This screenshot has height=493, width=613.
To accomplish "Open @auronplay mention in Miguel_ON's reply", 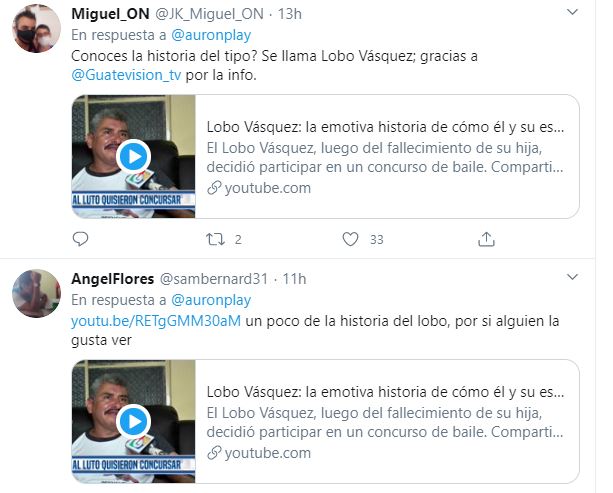I will click(x=211, y=35).
